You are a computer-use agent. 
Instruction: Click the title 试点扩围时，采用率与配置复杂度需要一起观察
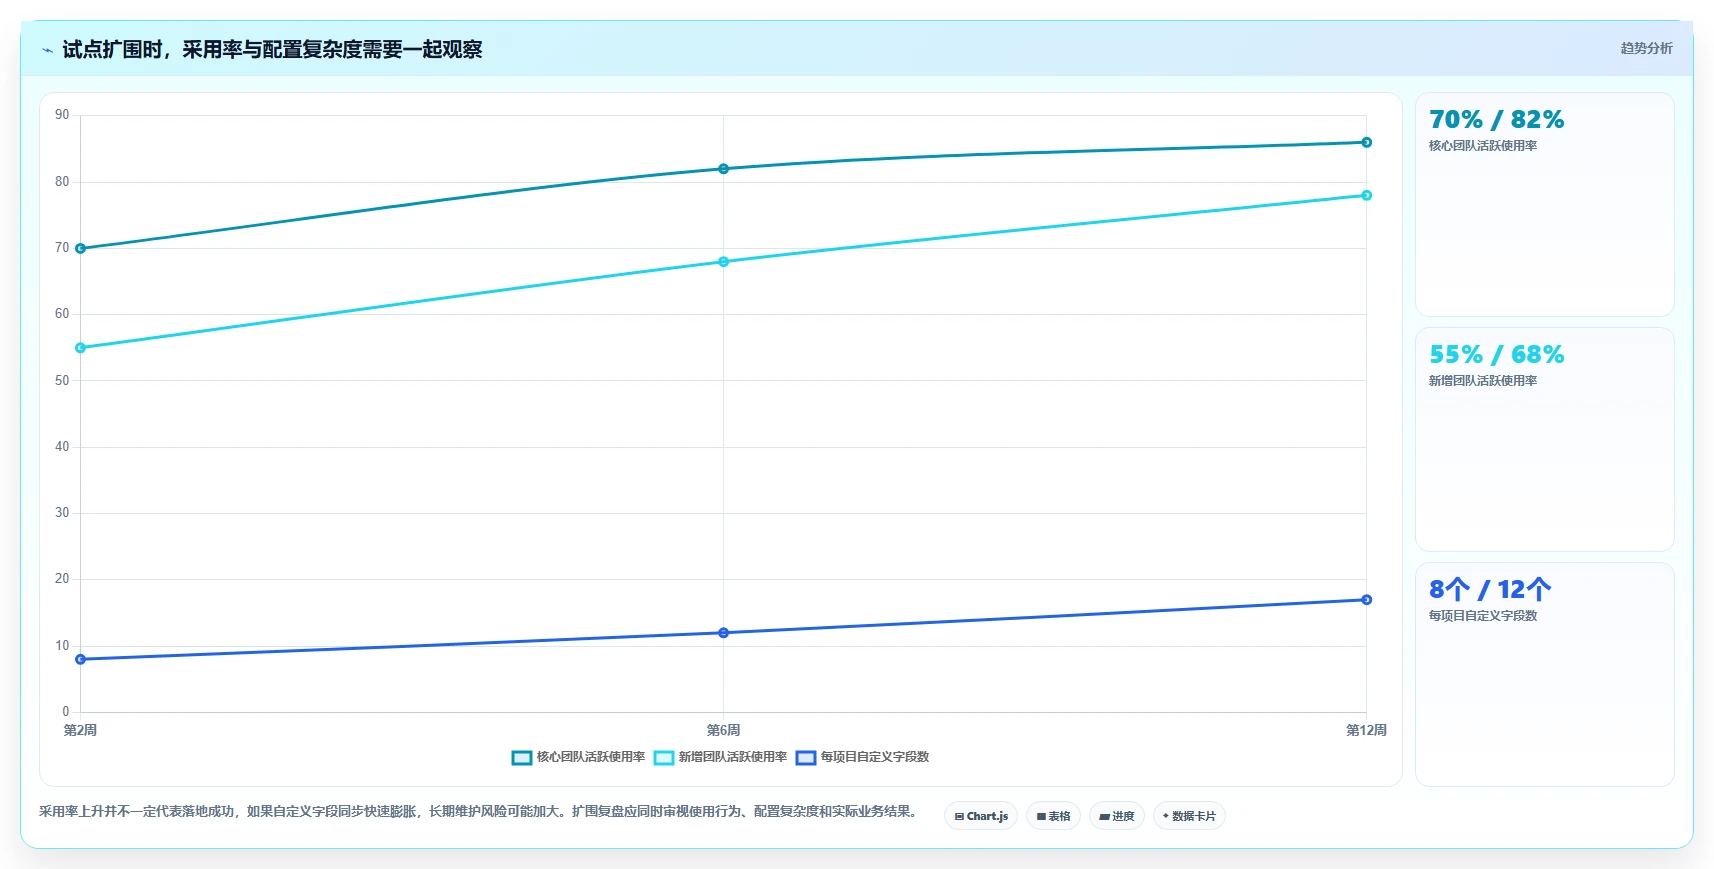[272, 49]
